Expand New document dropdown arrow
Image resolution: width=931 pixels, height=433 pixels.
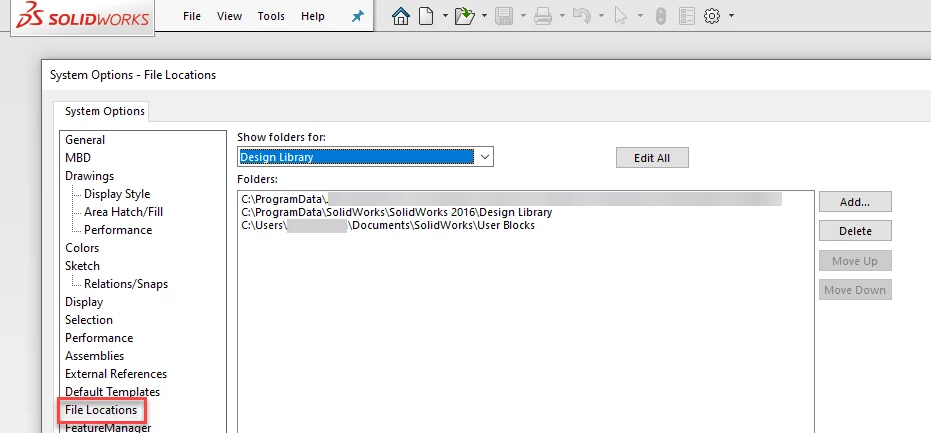(x=445, y=16)
